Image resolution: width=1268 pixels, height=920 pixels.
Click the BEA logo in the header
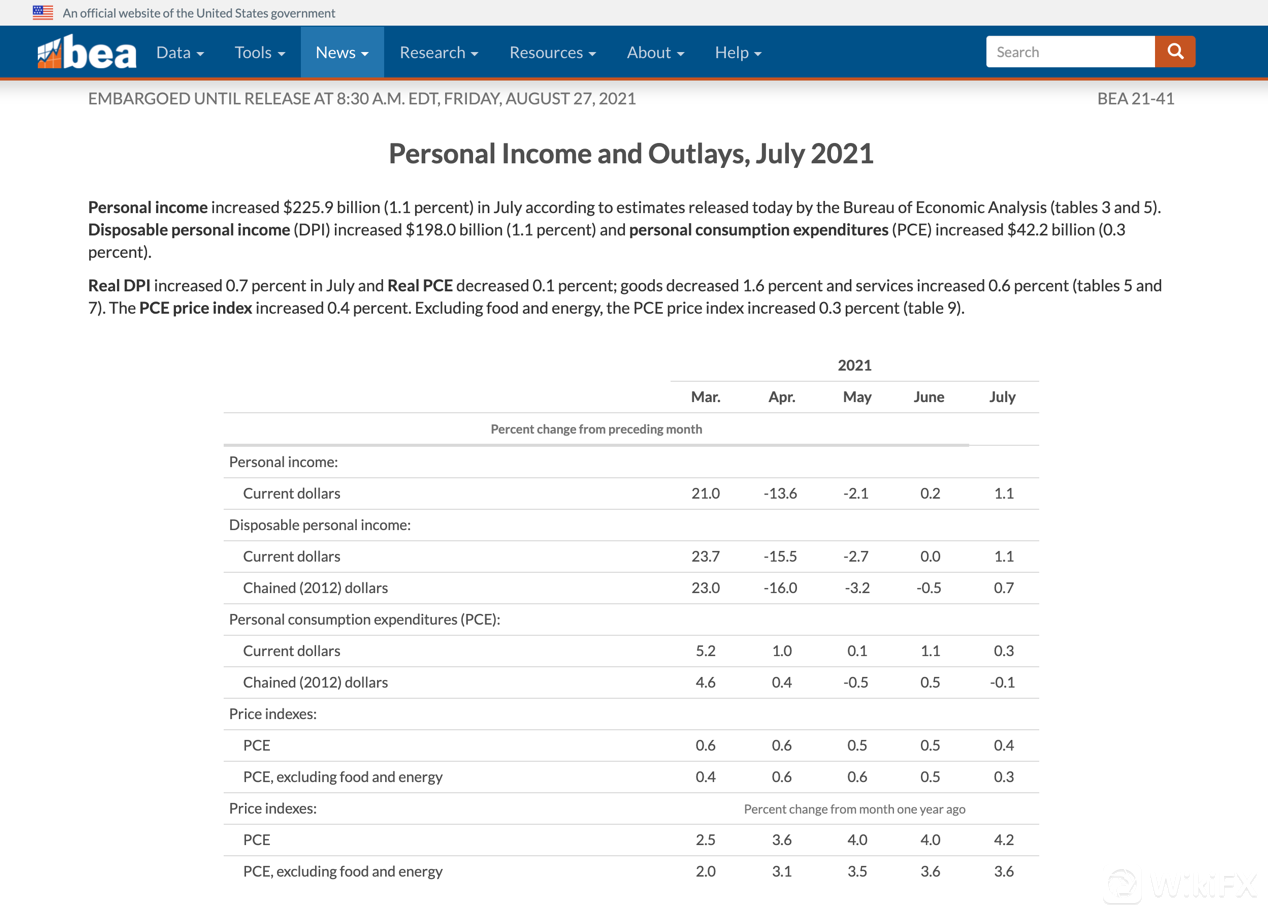tap(86, 53)
